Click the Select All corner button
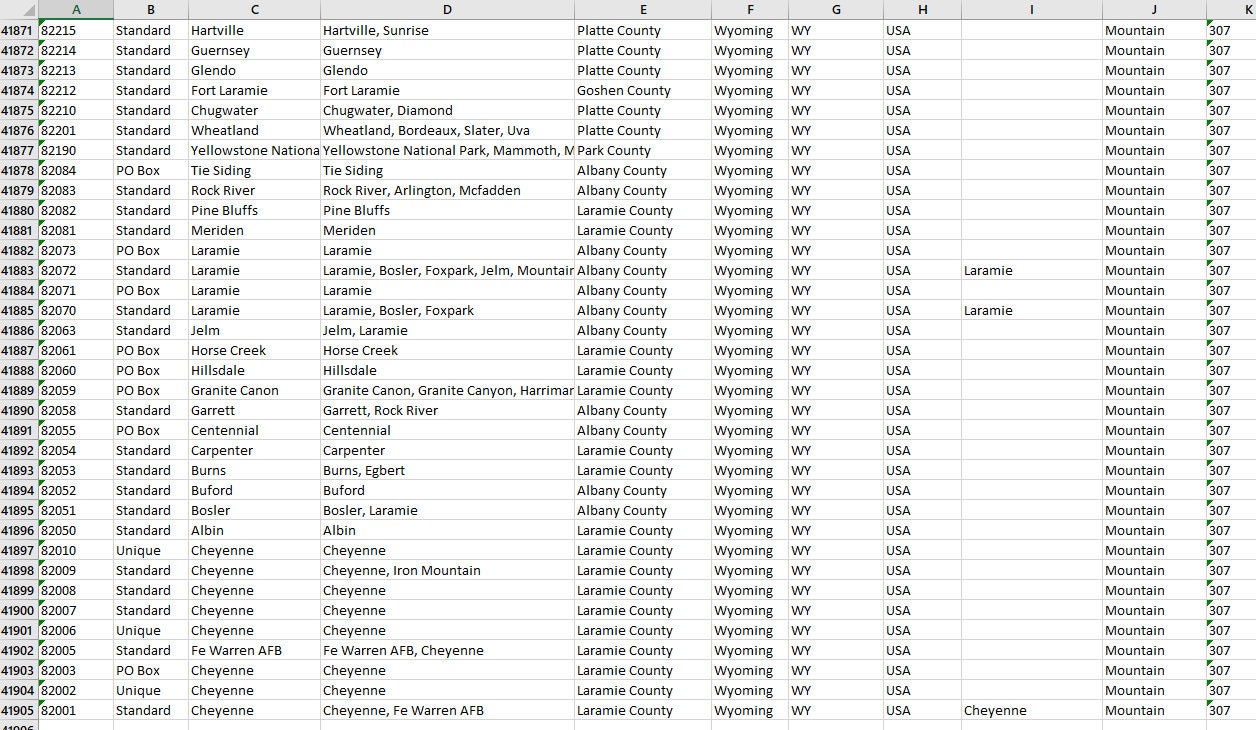 point(18,9)
